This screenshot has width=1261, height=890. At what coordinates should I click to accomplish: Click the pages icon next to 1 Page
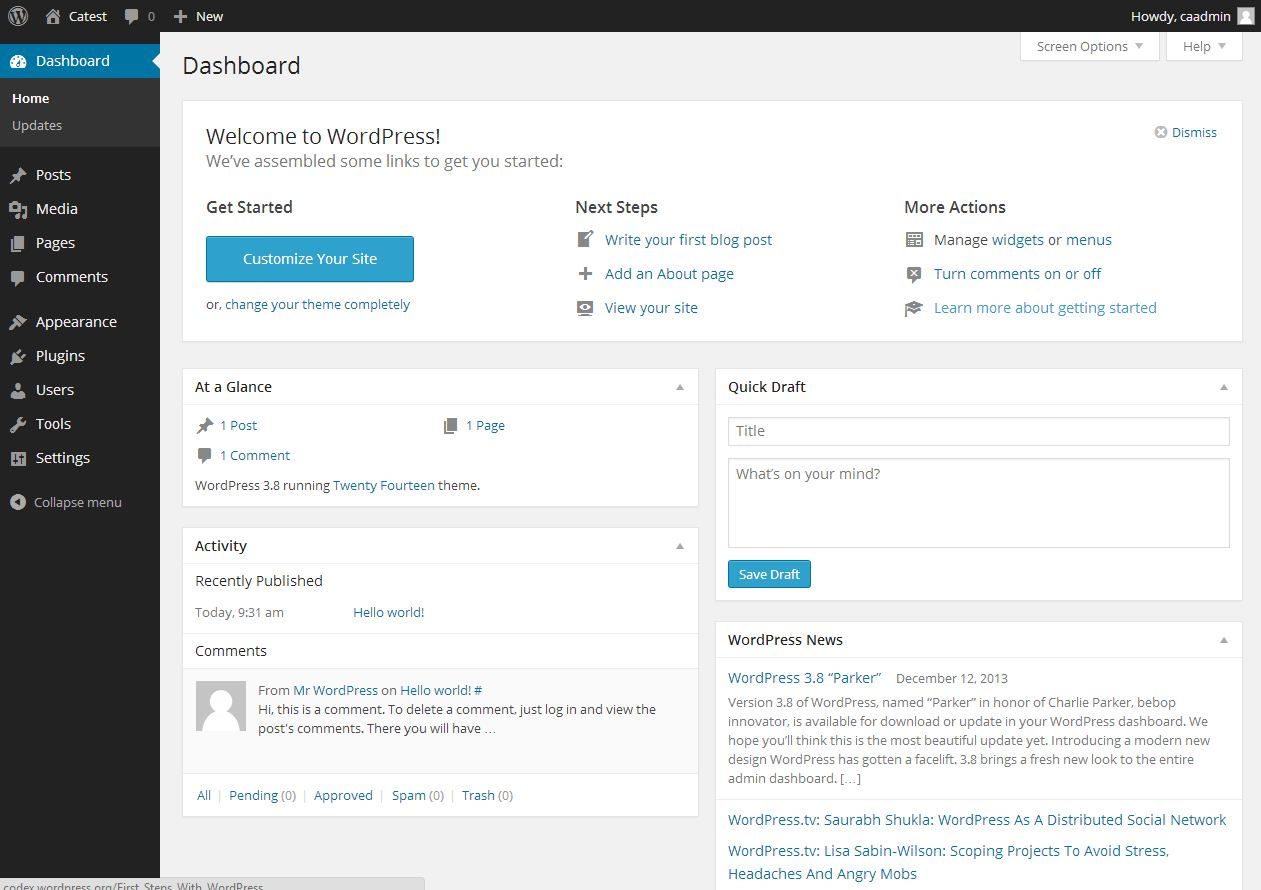(x=451, y=426)
